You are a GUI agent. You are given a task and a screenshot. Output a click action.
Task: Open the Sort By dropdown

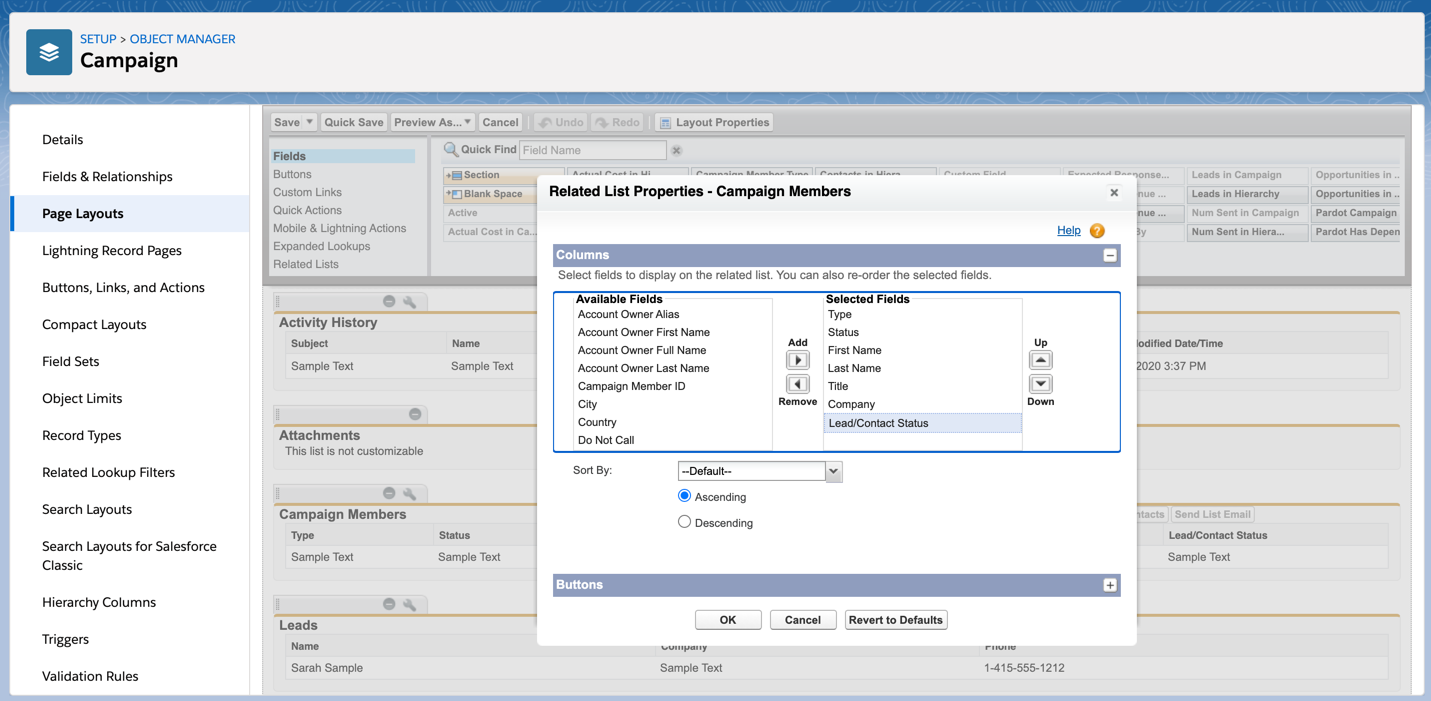(759, 471)
